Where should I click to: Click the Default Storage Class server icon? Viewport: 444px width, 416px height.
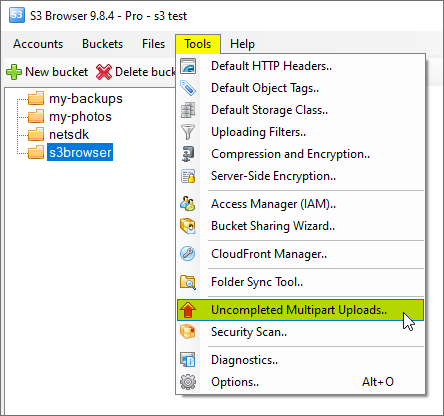click(188, 110)
